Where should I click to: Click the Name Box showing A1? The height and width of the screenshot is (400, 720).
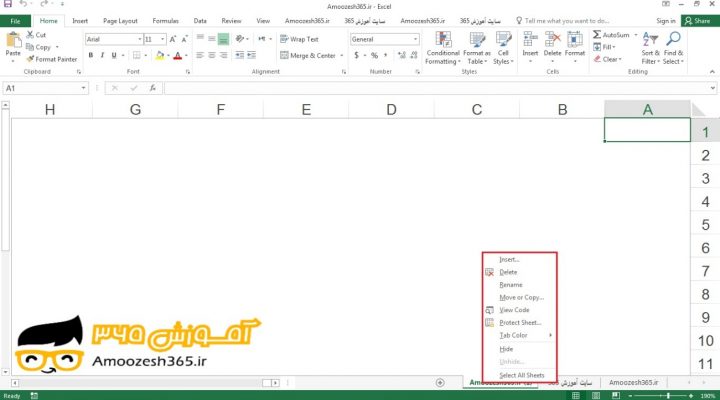45,88
